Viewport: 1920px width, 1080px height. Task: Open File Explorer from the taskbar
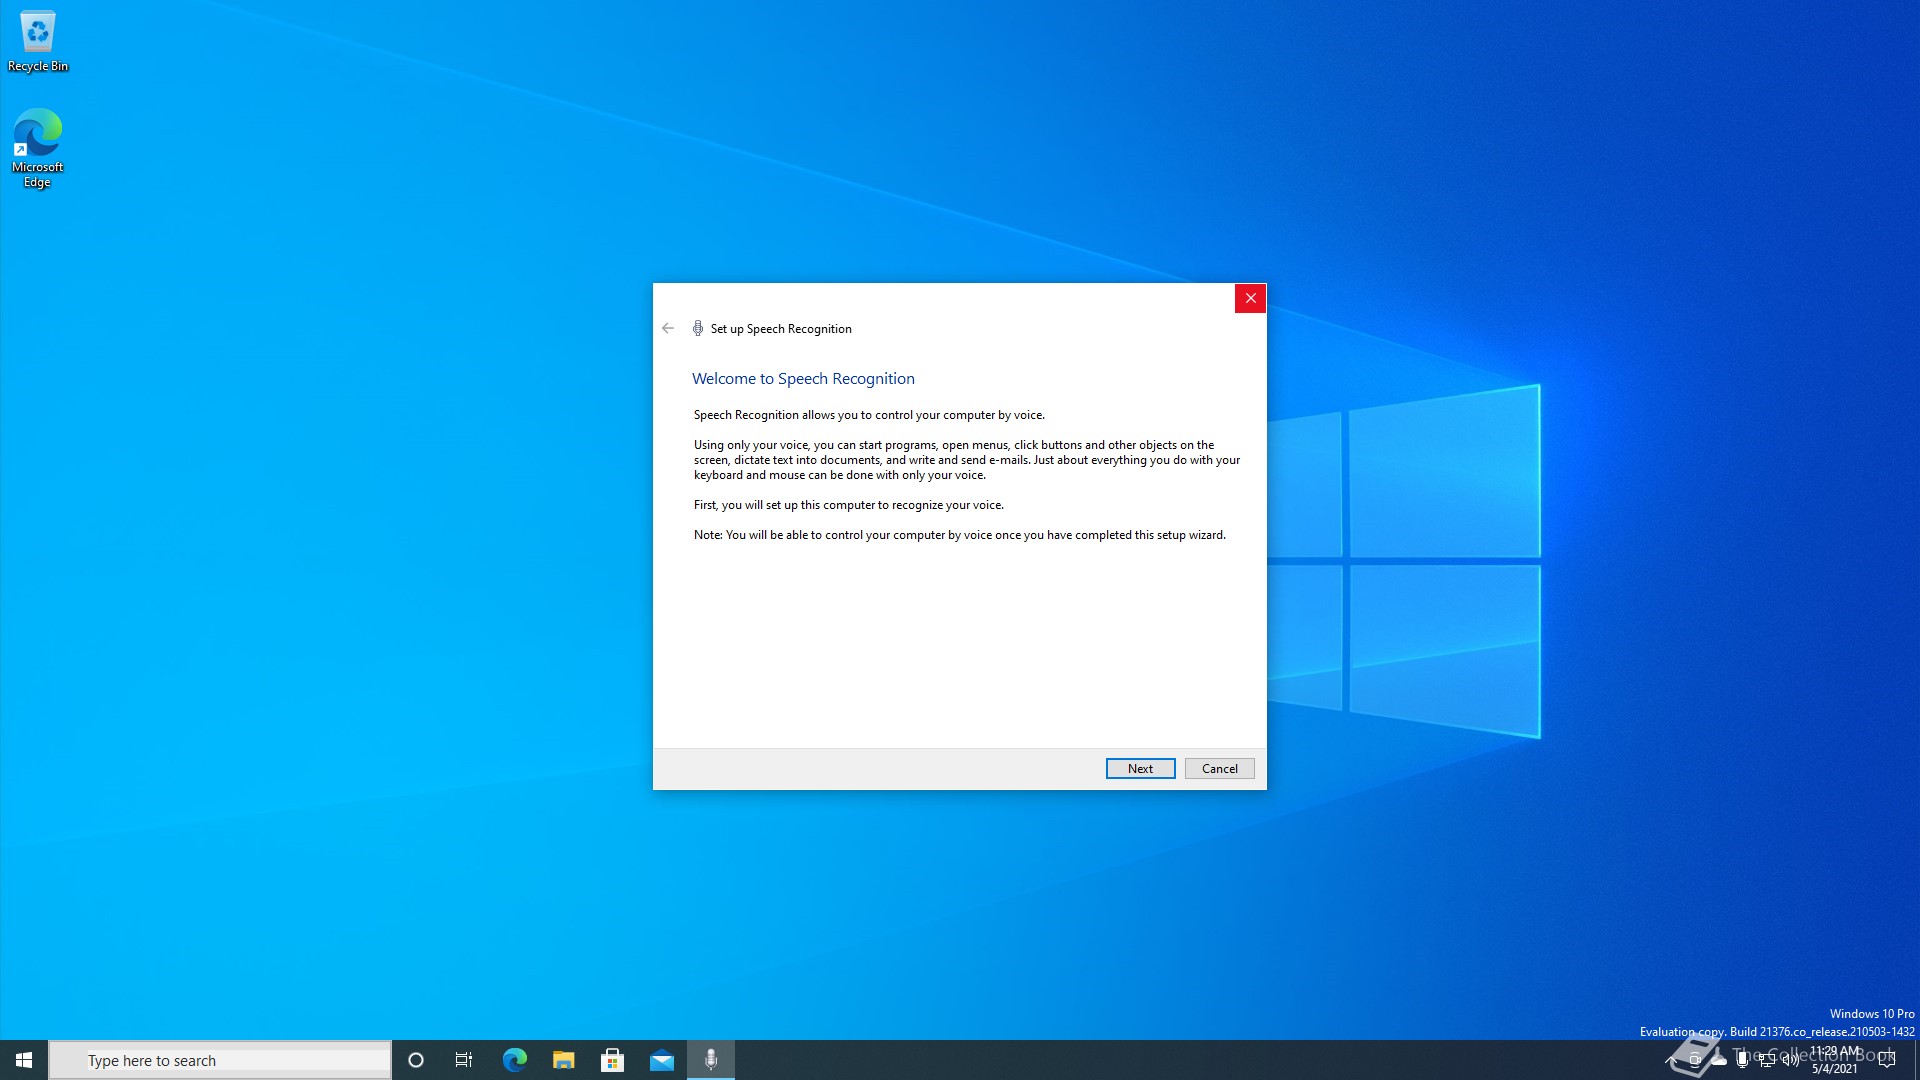click(x=563, y=1060)
